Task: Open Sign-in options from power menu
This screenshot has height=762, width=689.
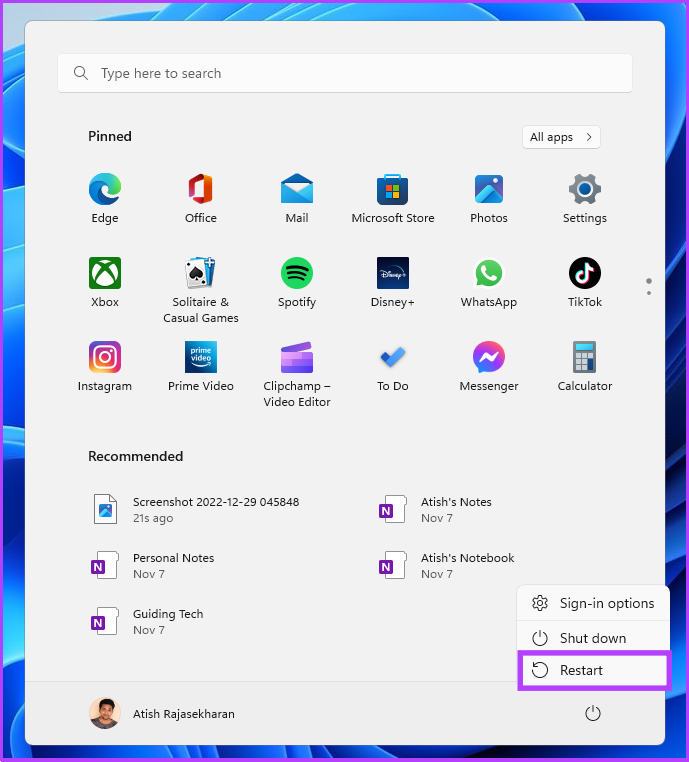Action: [594, 603]
